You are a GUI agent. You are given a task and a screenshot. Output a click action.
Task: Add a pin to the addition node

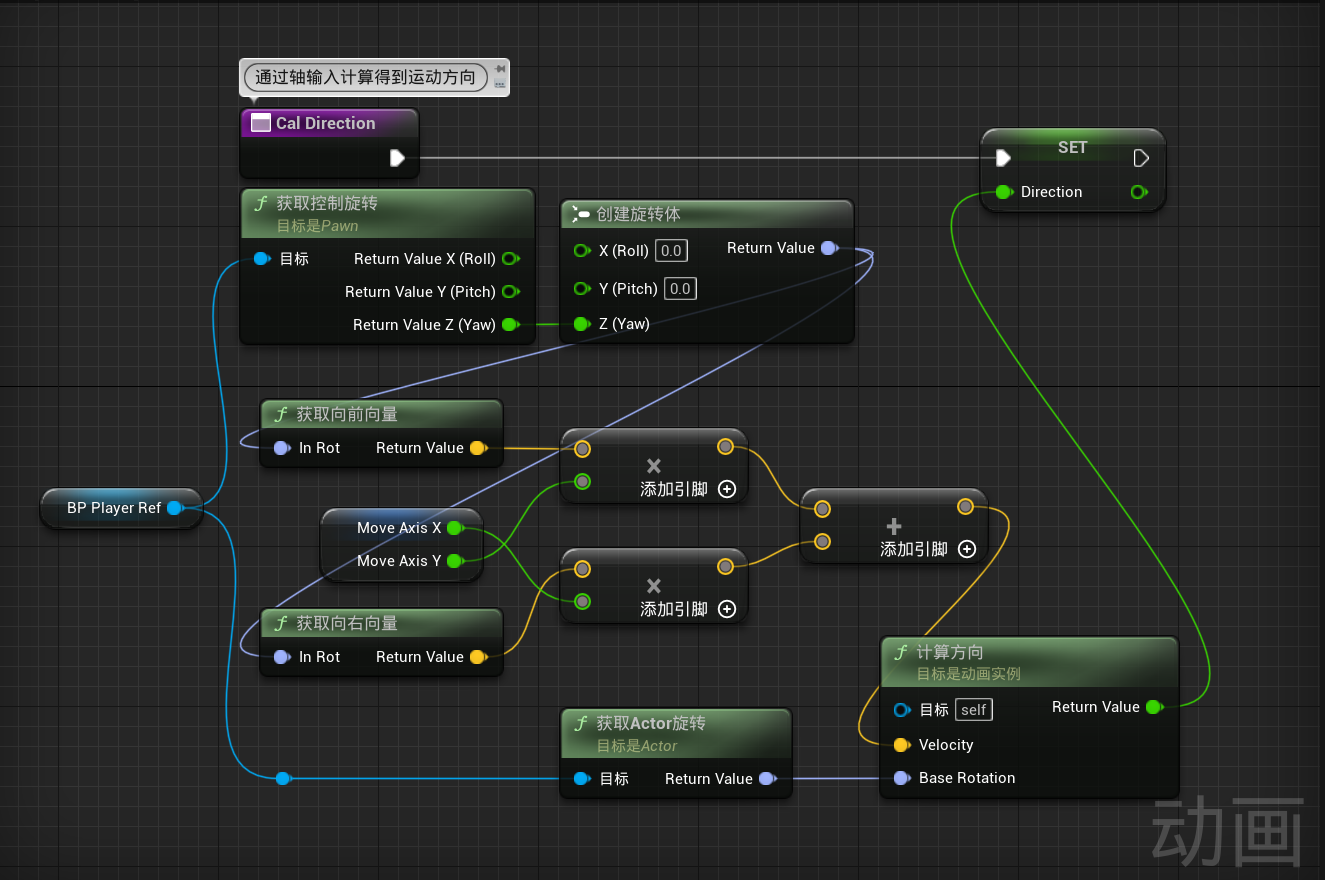click(x=967, y=549)
